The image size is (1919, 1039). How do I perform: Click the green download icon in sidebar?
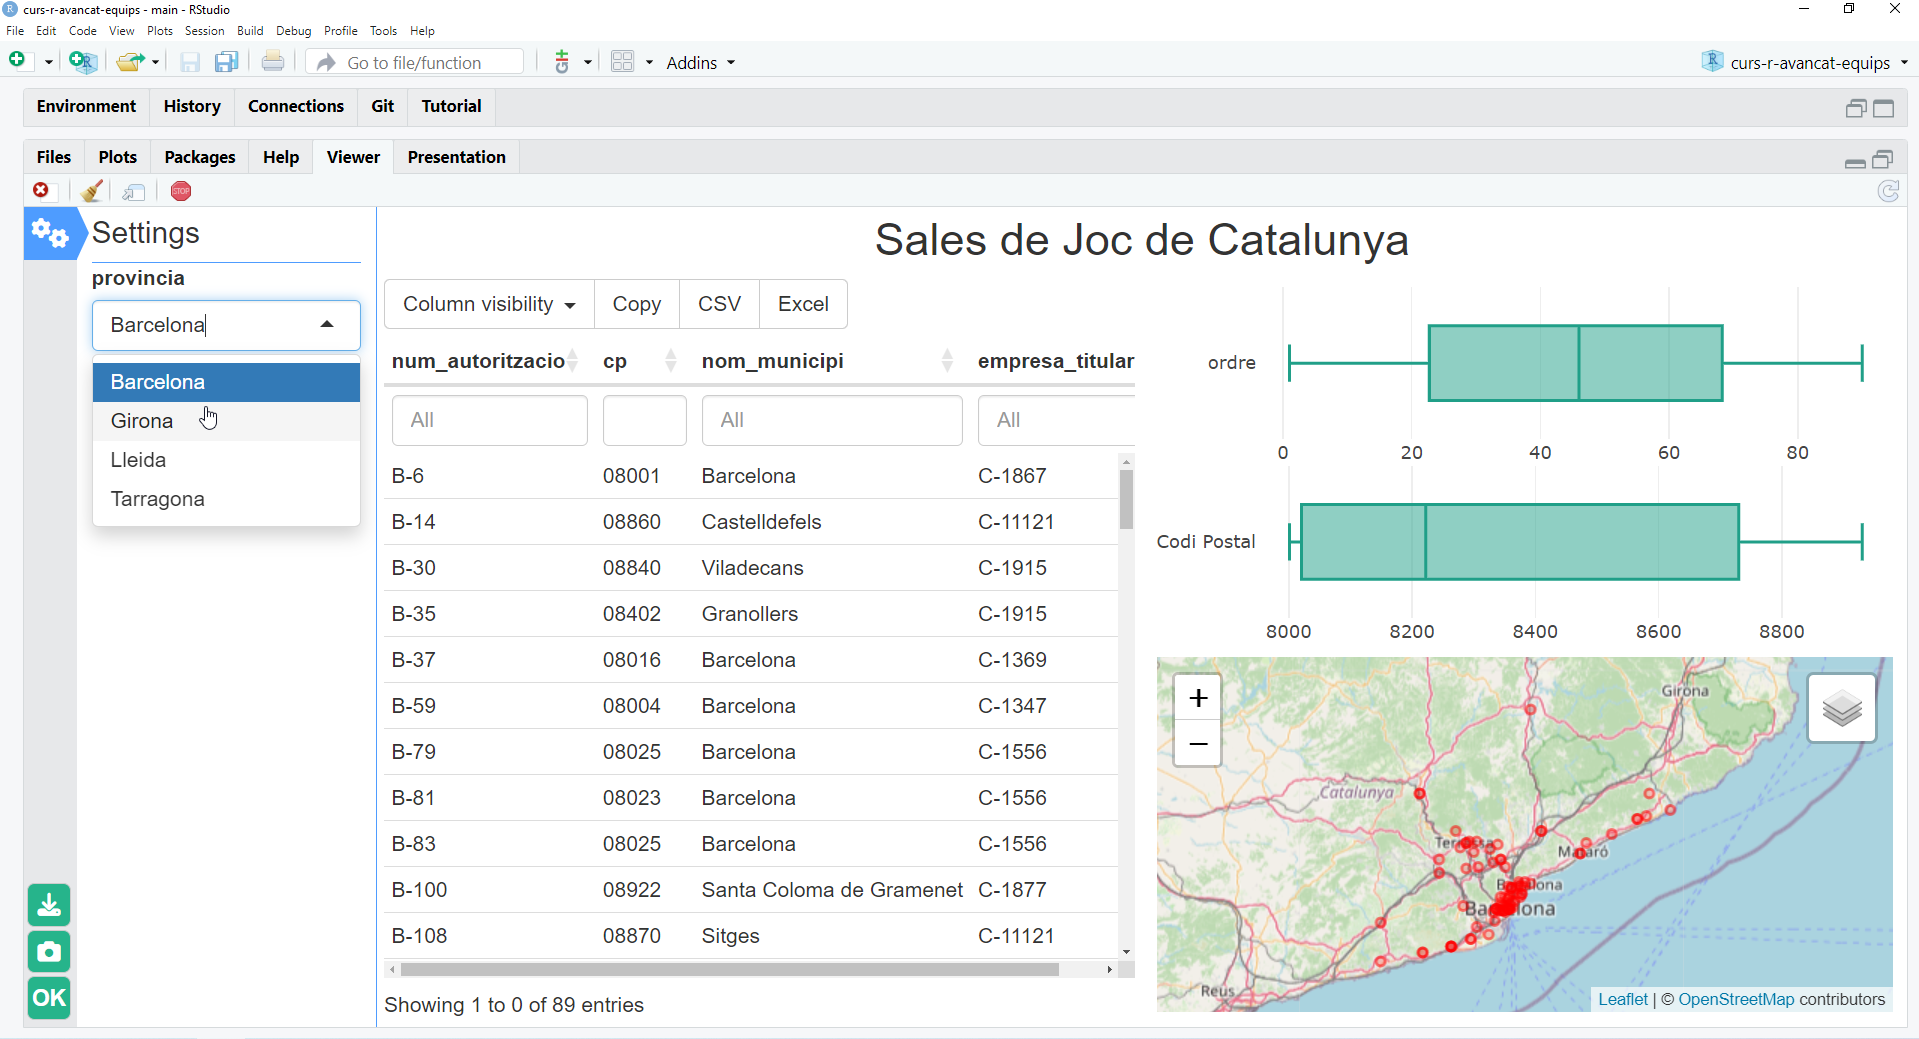(x=49, y=905)
